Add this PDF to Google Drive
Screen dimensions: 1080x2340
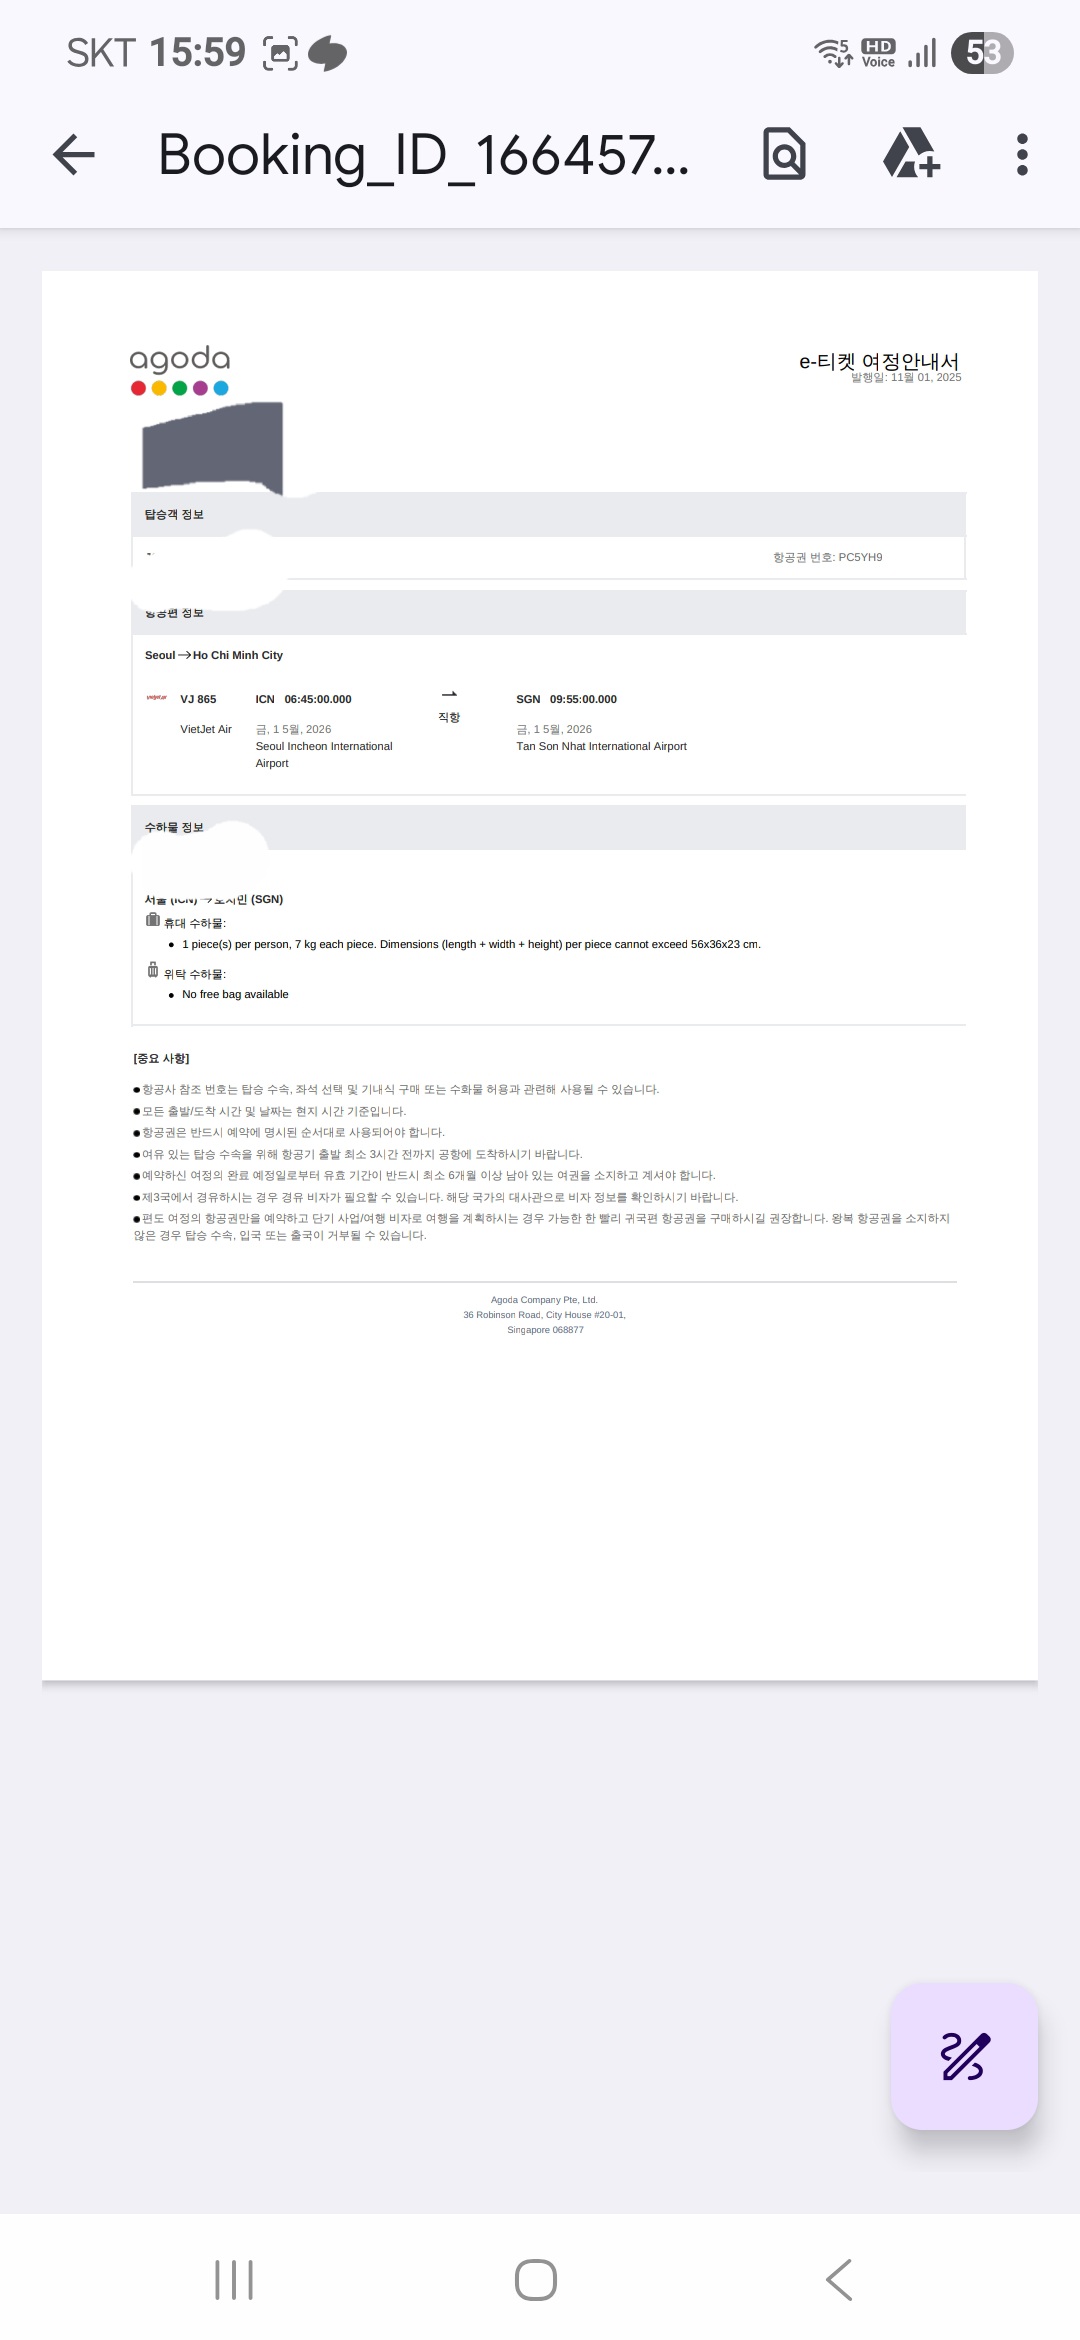[x=911, y=154]
